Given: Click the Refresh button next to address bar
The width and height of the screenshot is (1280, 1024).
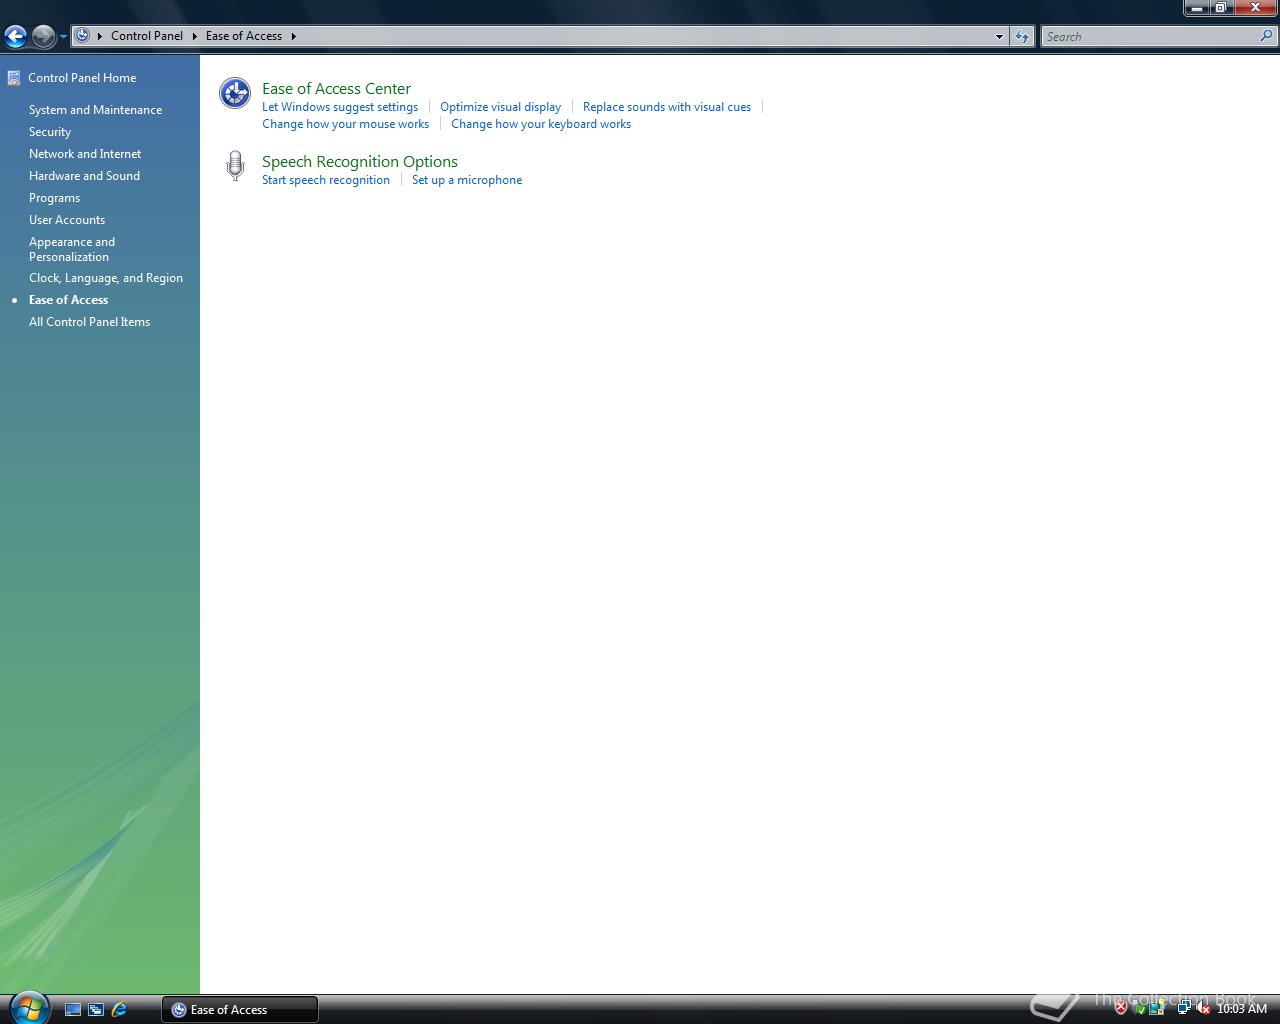Looking at the screenshot, I should point(1021,37).
